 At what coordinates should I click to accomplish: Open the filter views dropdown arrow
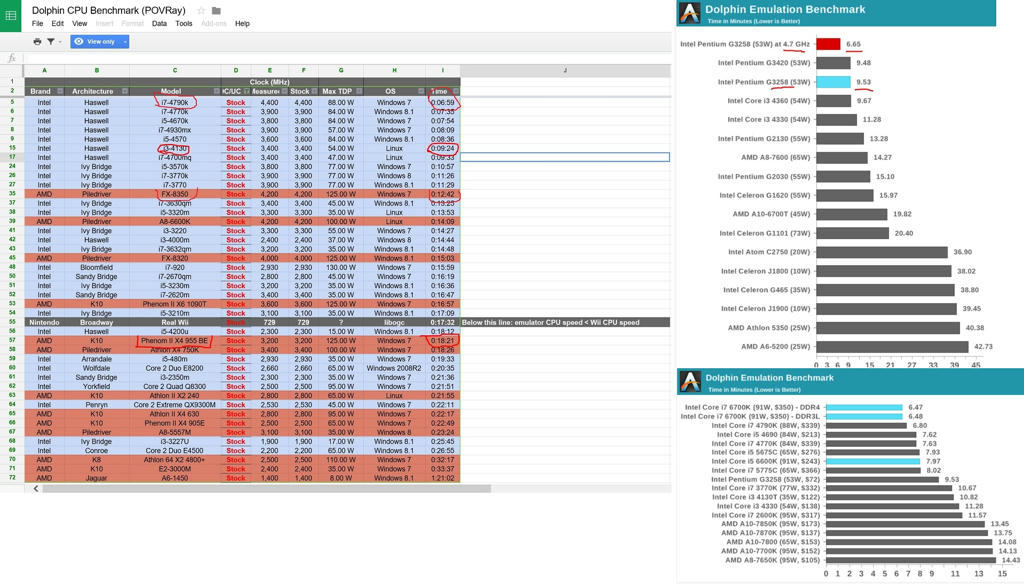60,42
